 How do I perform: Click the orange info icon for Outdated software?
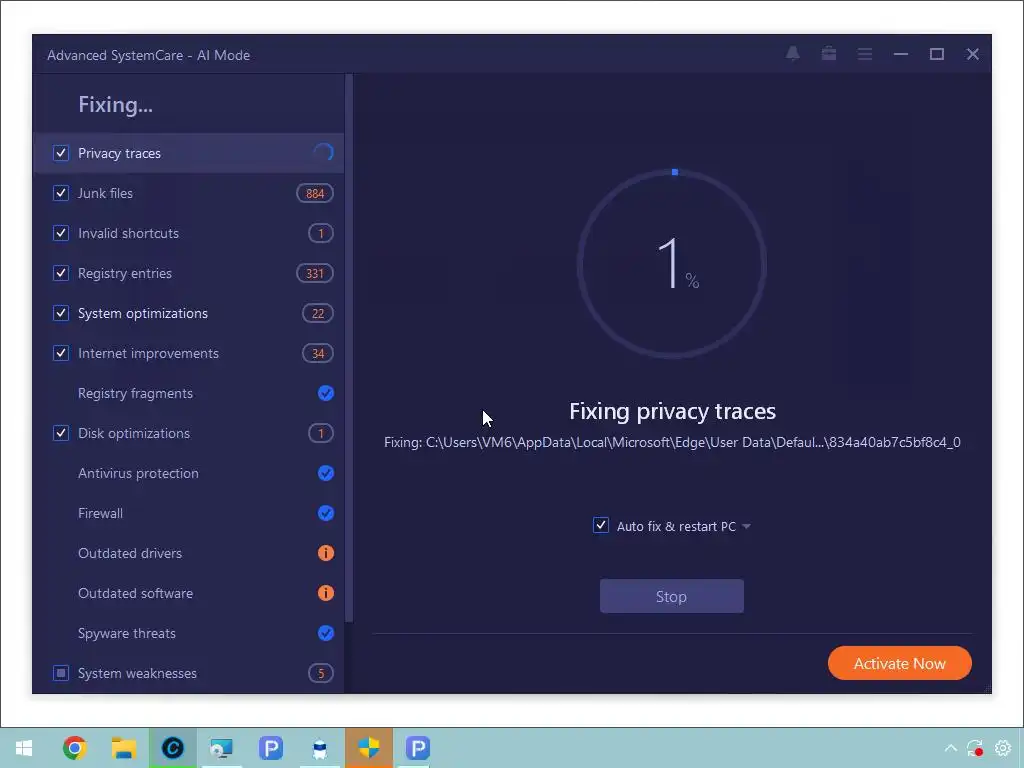tap(326, 593)
